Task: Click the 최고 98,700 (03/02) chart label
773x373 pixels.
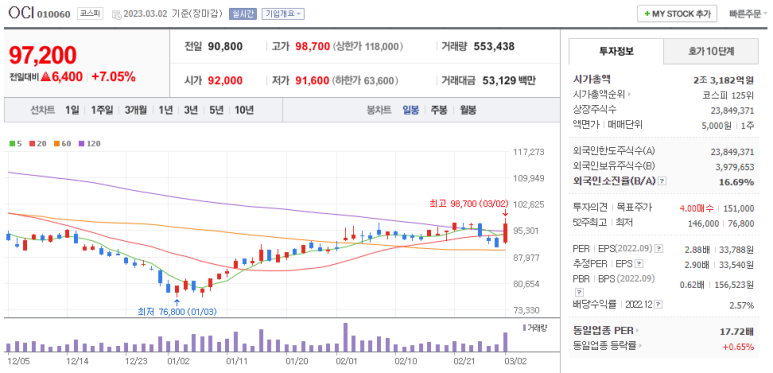Action: [468, 204]
